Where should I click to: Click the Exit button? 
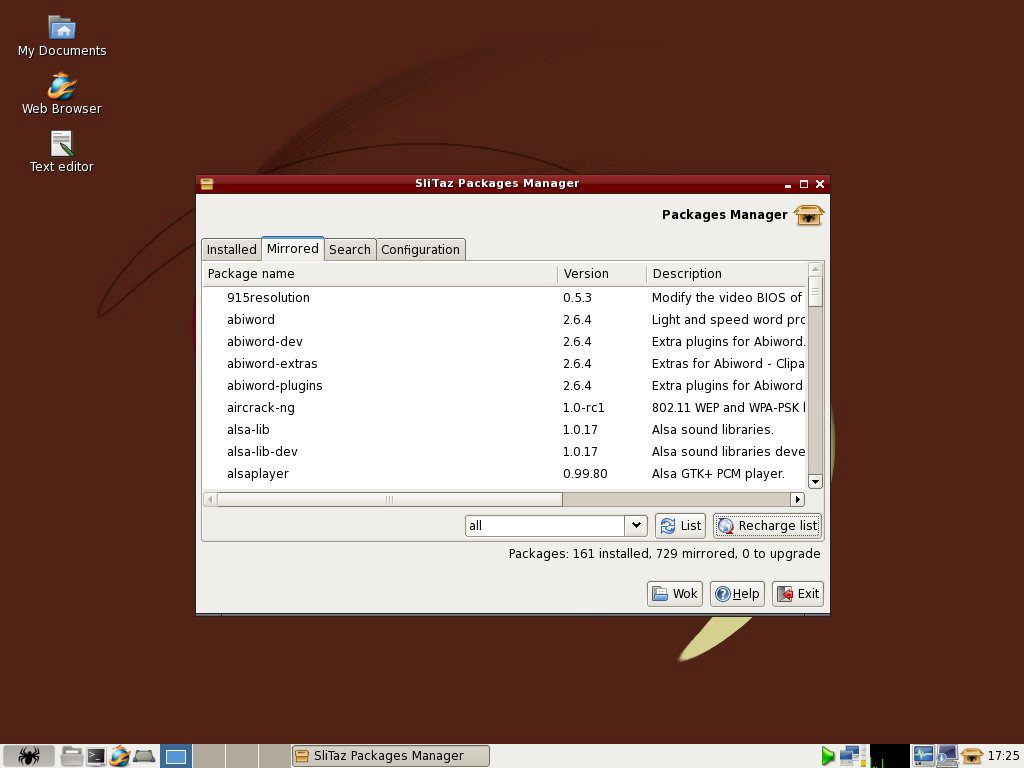tap(798, 594)
